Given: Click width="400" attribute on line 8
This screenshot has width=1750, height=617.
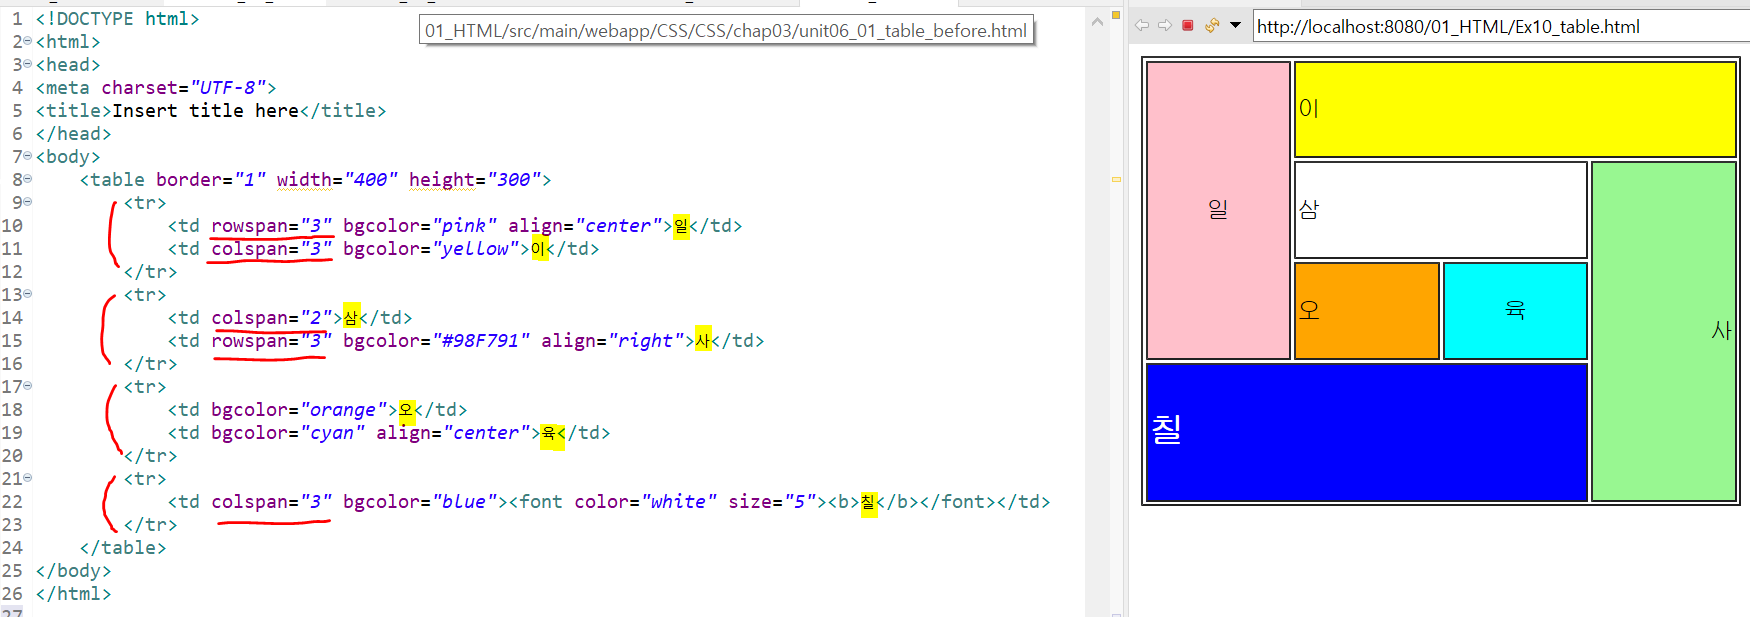Looking at the screenshot, I should pyautogui.click(x=337, y=179).
